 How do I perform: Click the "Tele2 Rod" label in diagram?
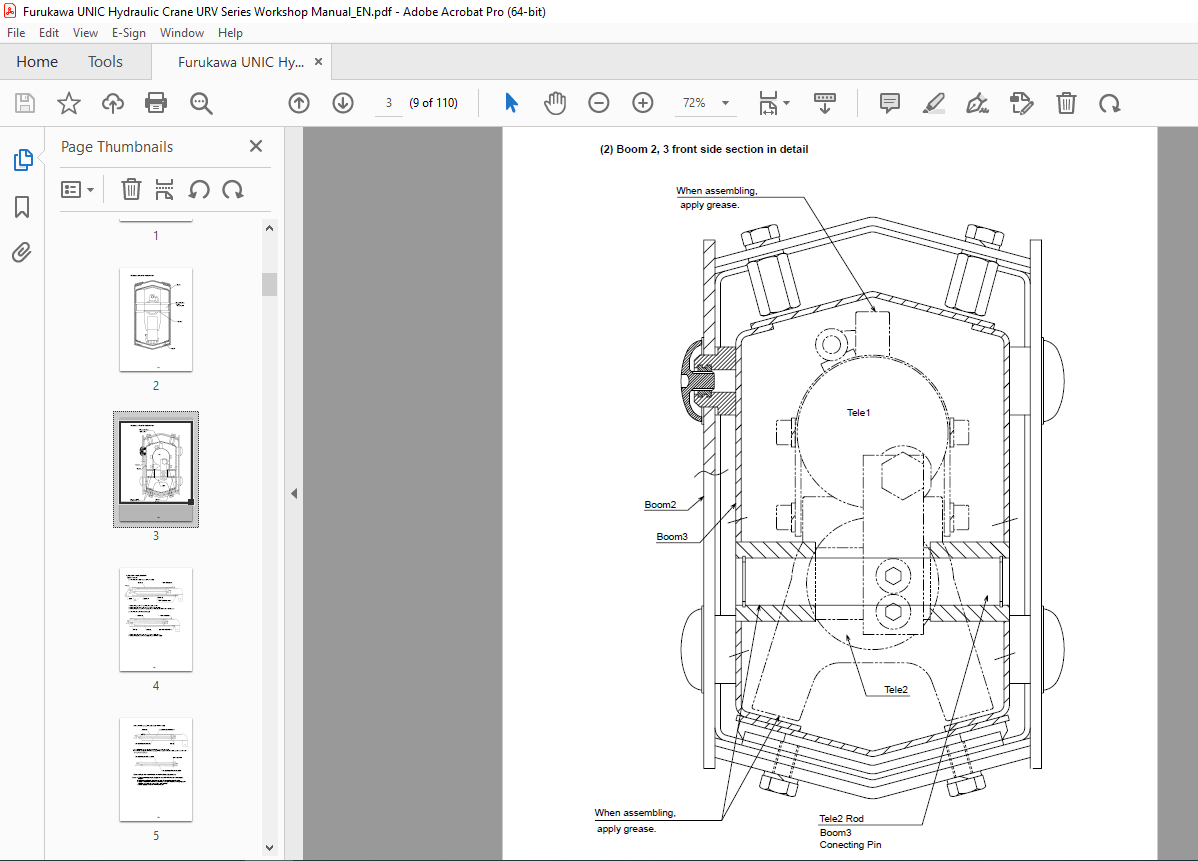[841, 818]
